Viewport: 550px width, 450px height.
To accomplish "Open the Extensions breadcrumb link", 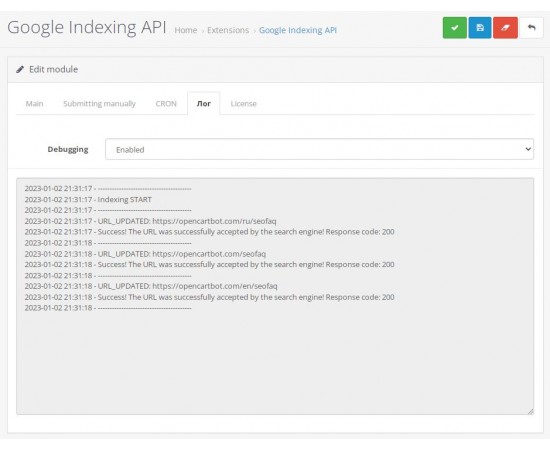I will tap(228, 30).
